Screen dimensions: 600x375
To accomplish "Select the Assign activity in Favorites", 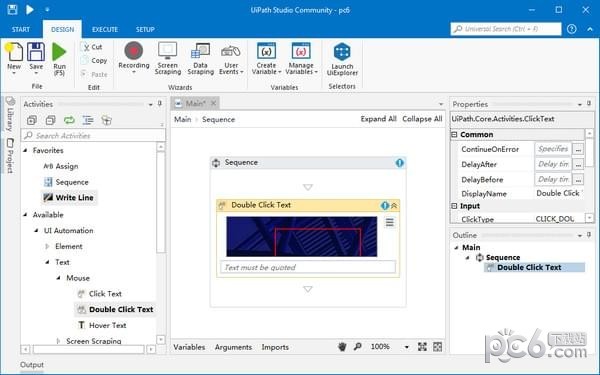I will tap(61, 166).
